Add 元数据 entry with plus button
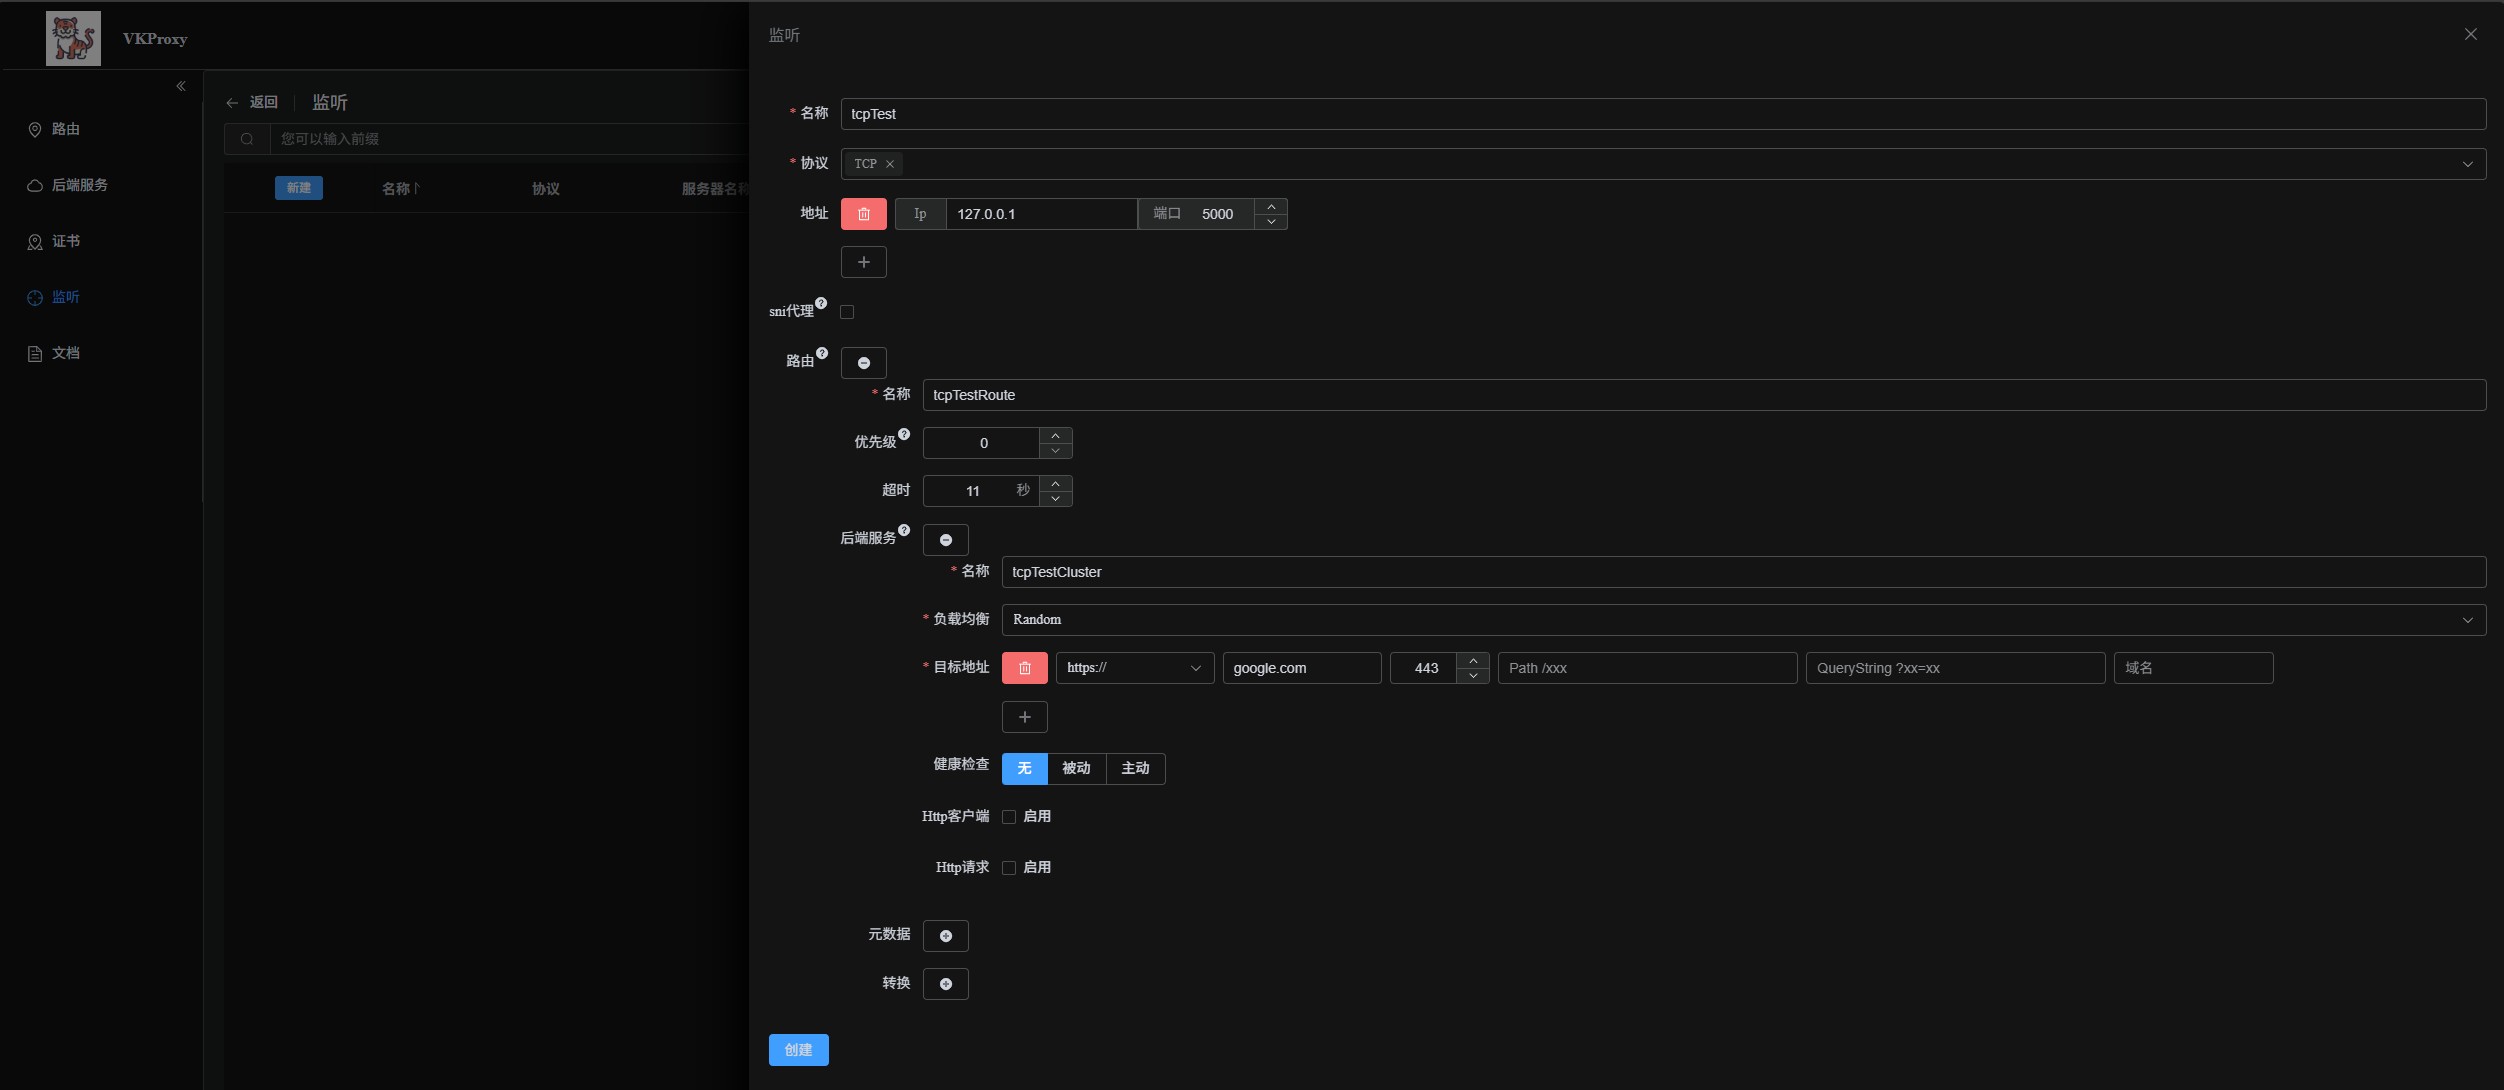This screenshot has height=1090, width=2504. (946, 936)
